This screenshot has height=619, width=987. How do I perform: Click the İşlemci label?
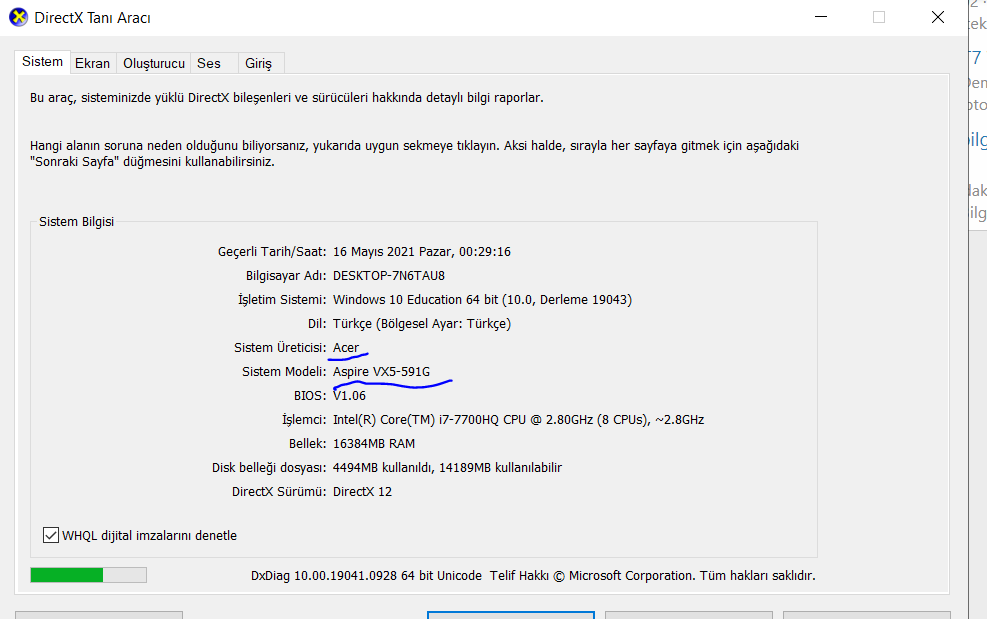304,420
